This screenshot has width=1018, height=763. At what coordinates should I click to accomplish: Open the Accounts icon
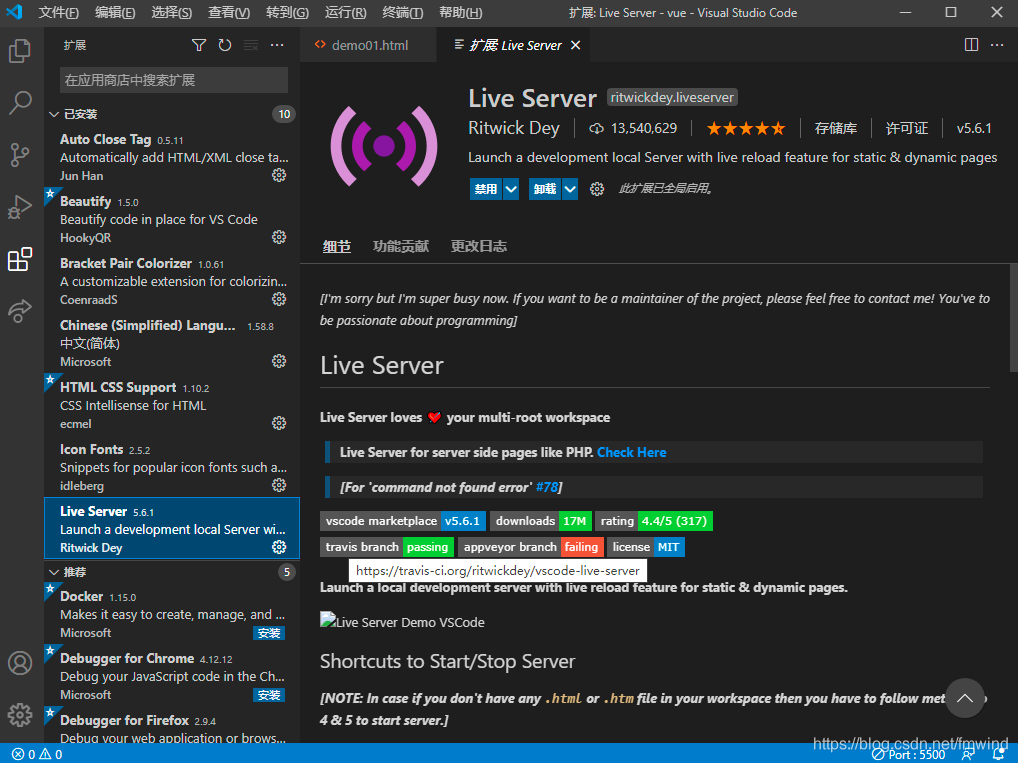20,663
